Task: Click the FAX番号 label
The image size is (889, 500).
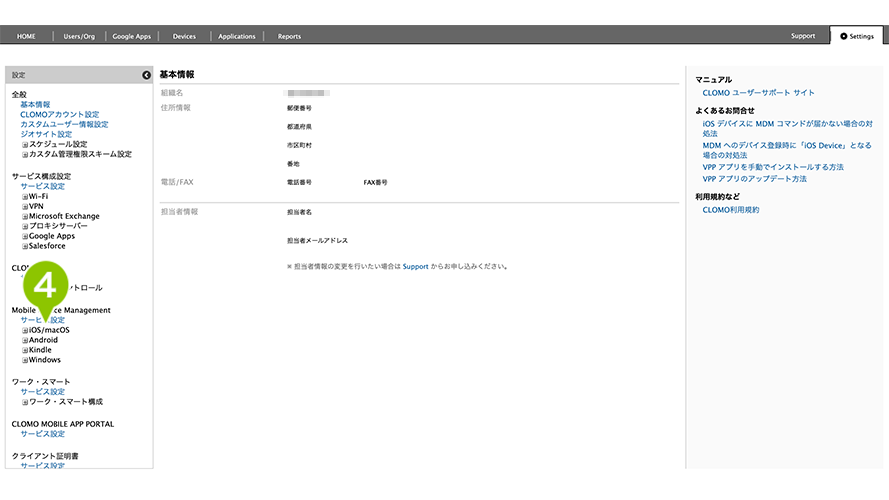Action: click(x=375, y=183)
